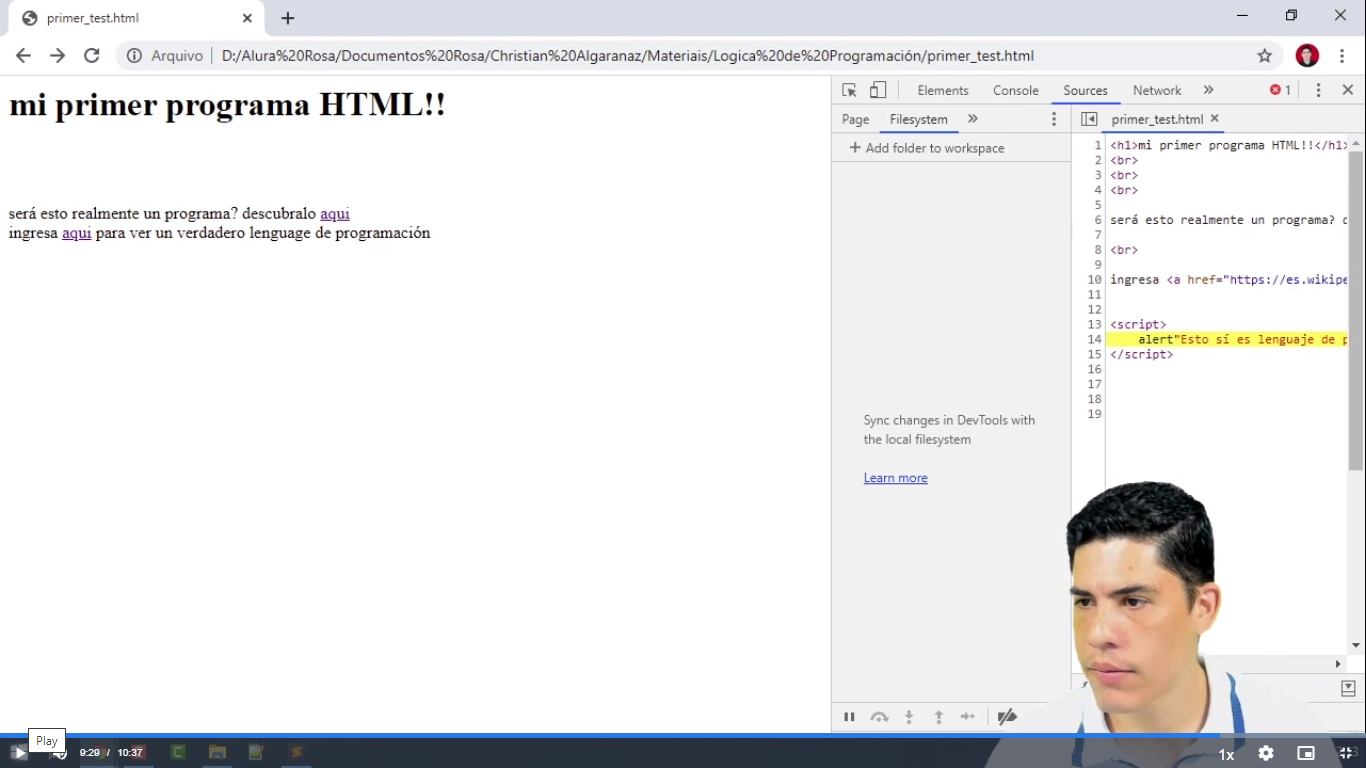Open the Network panel tab
1366x768 pixels.
[1157, 90]
